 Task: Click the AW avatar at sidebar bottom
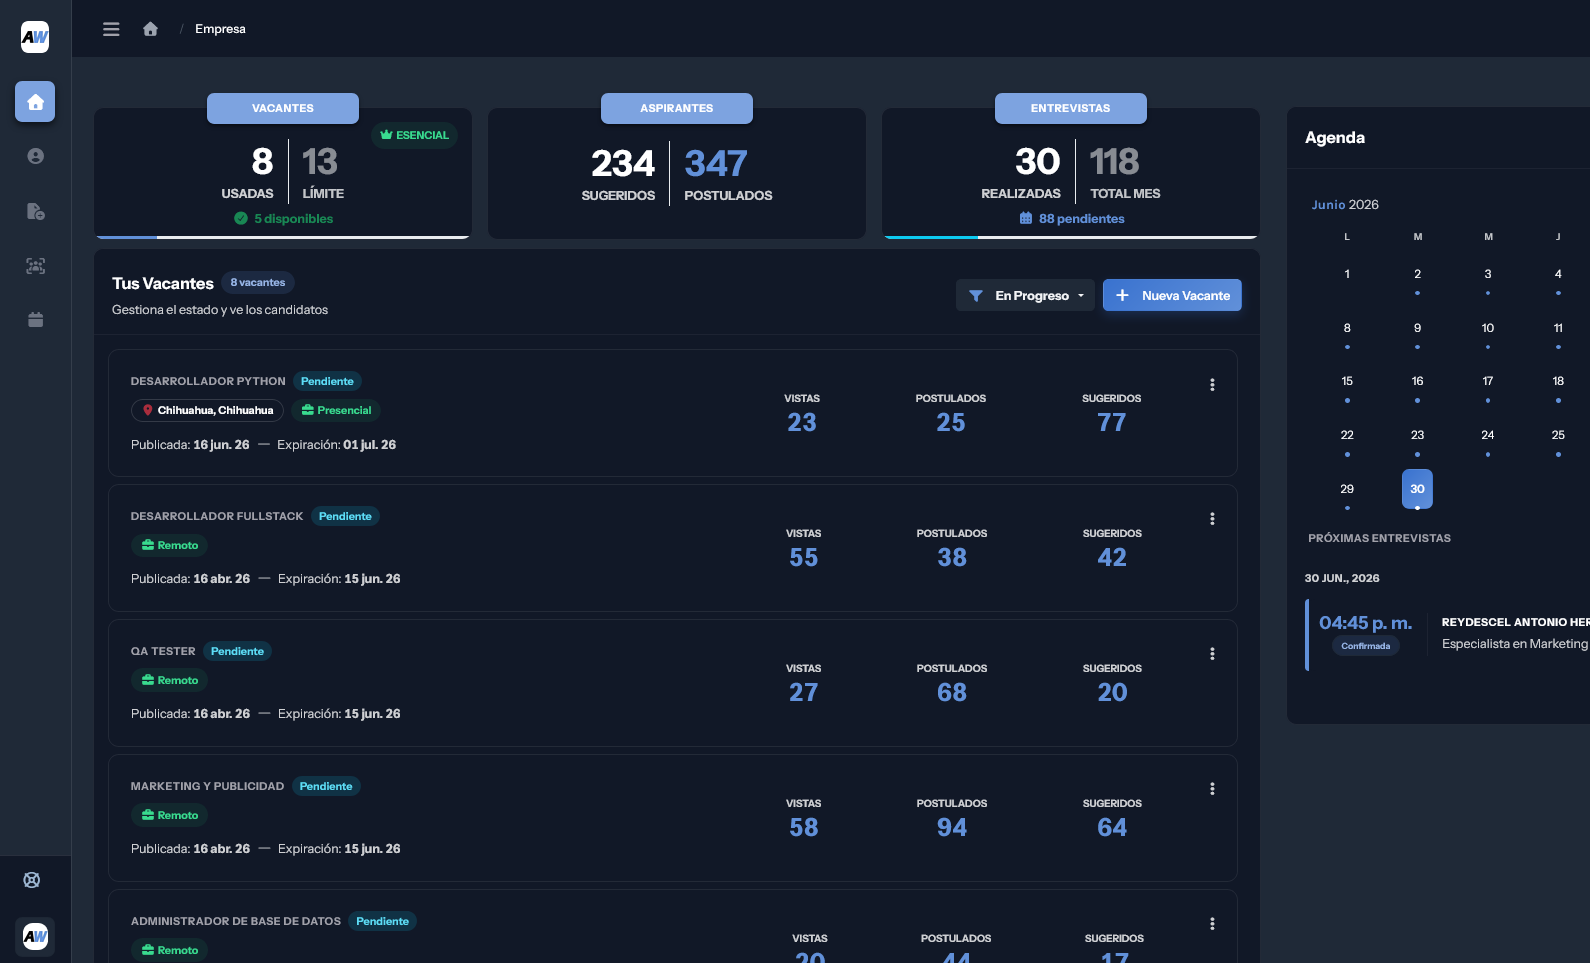click(x=35, y=936)
